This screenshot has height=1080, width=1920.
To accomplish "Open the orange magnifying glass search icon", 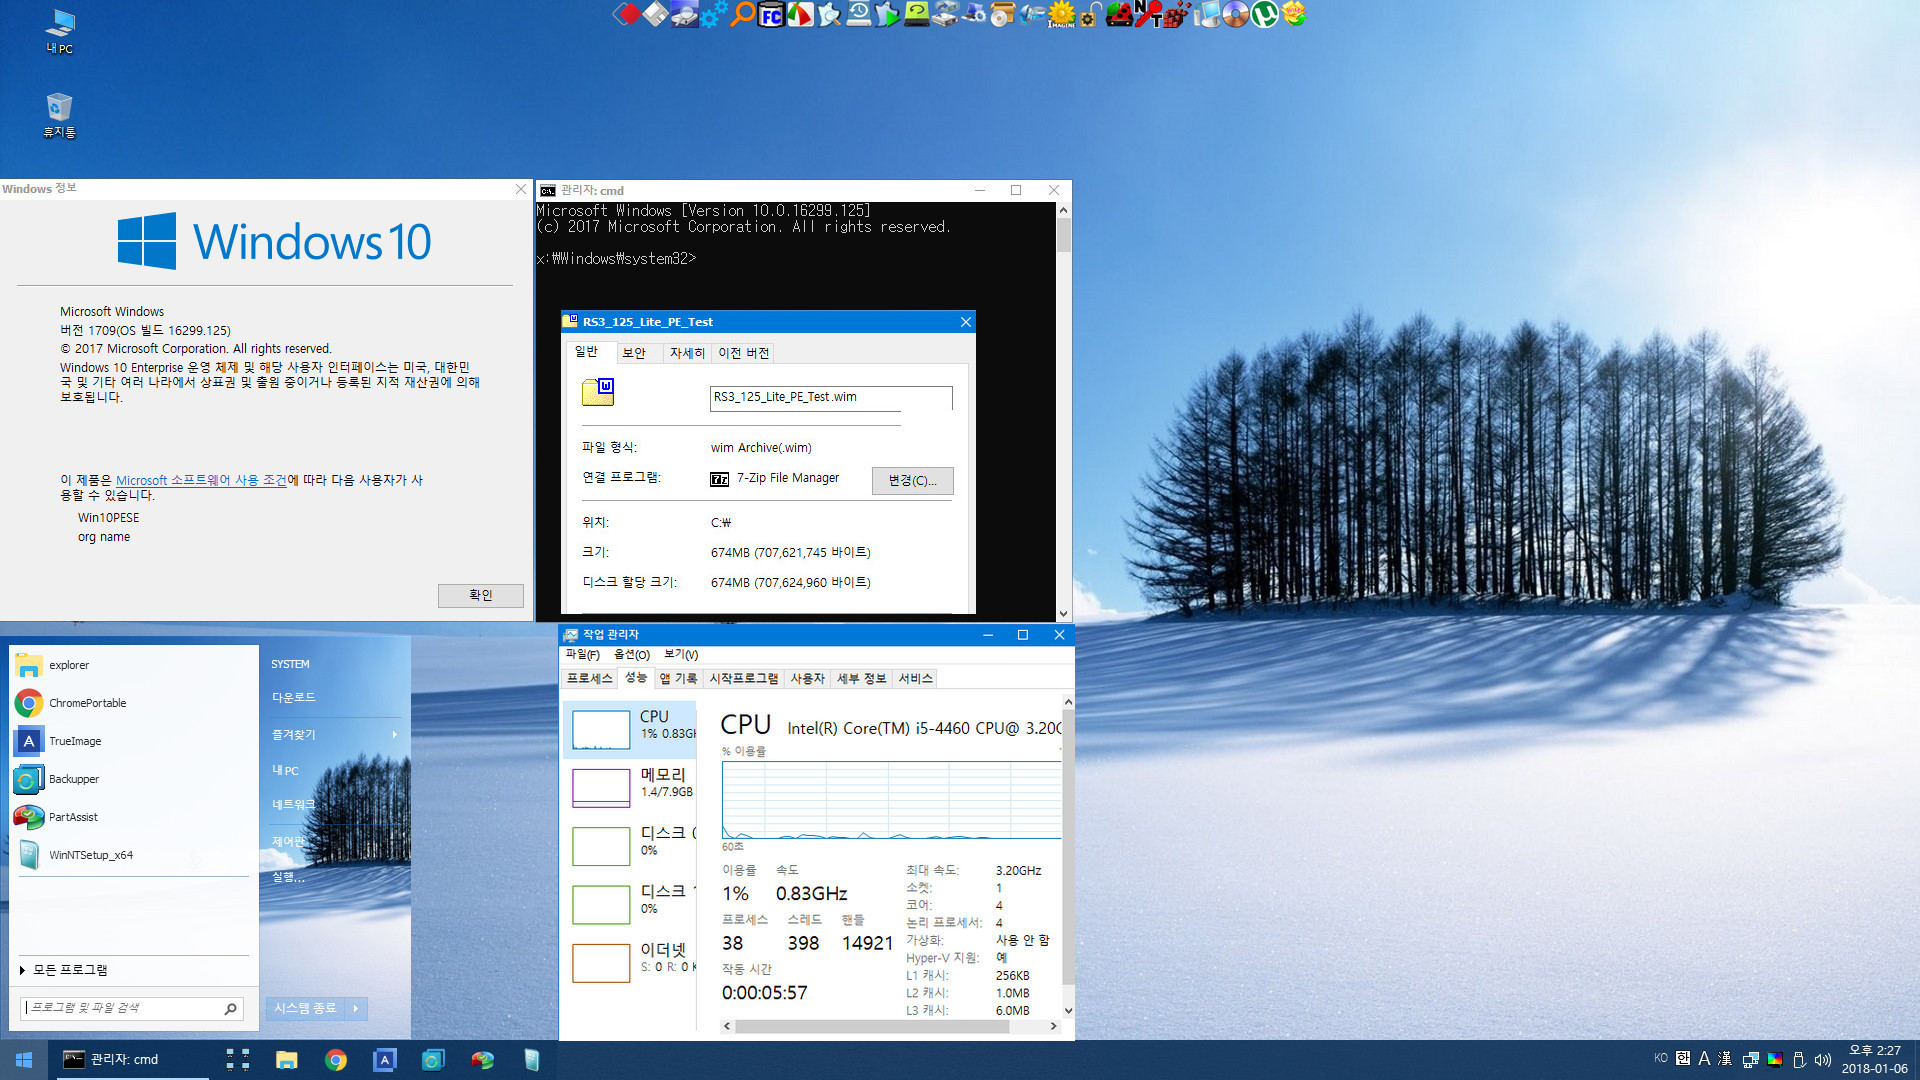I will [x=742, y=15].
